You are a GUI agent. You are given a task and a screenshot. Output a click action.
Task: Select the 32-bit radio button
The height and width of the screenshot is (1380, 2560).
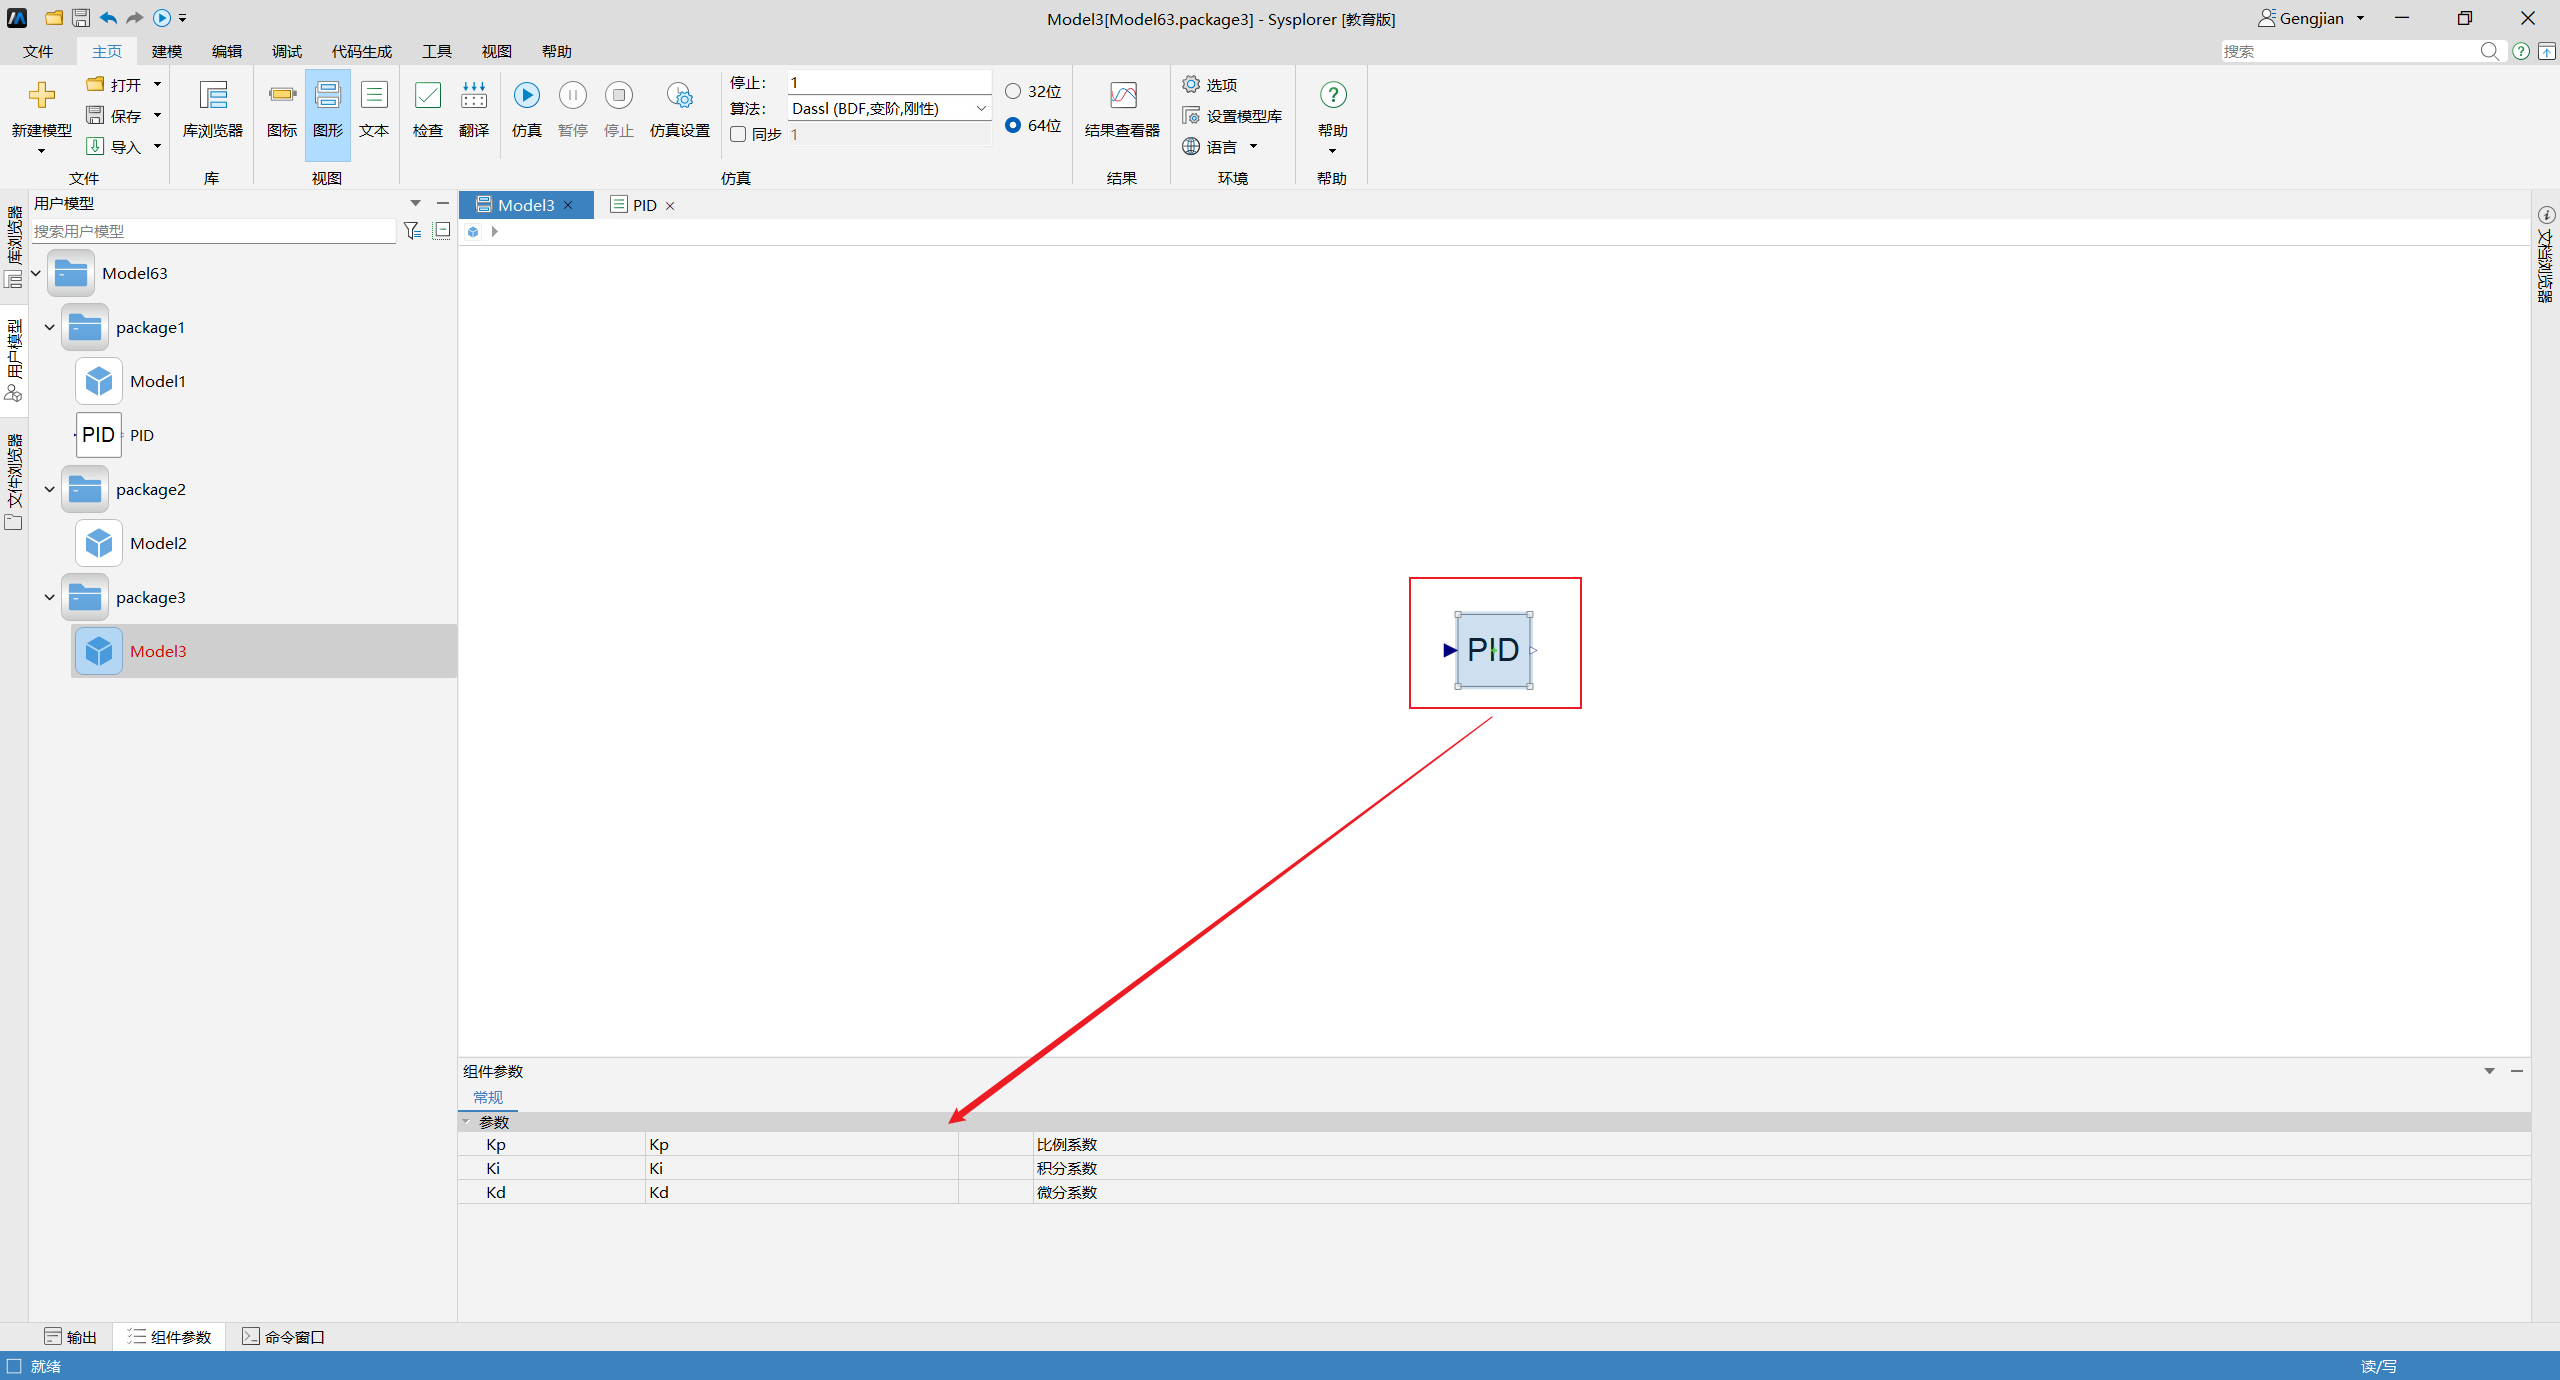[x=1013, y=91]
